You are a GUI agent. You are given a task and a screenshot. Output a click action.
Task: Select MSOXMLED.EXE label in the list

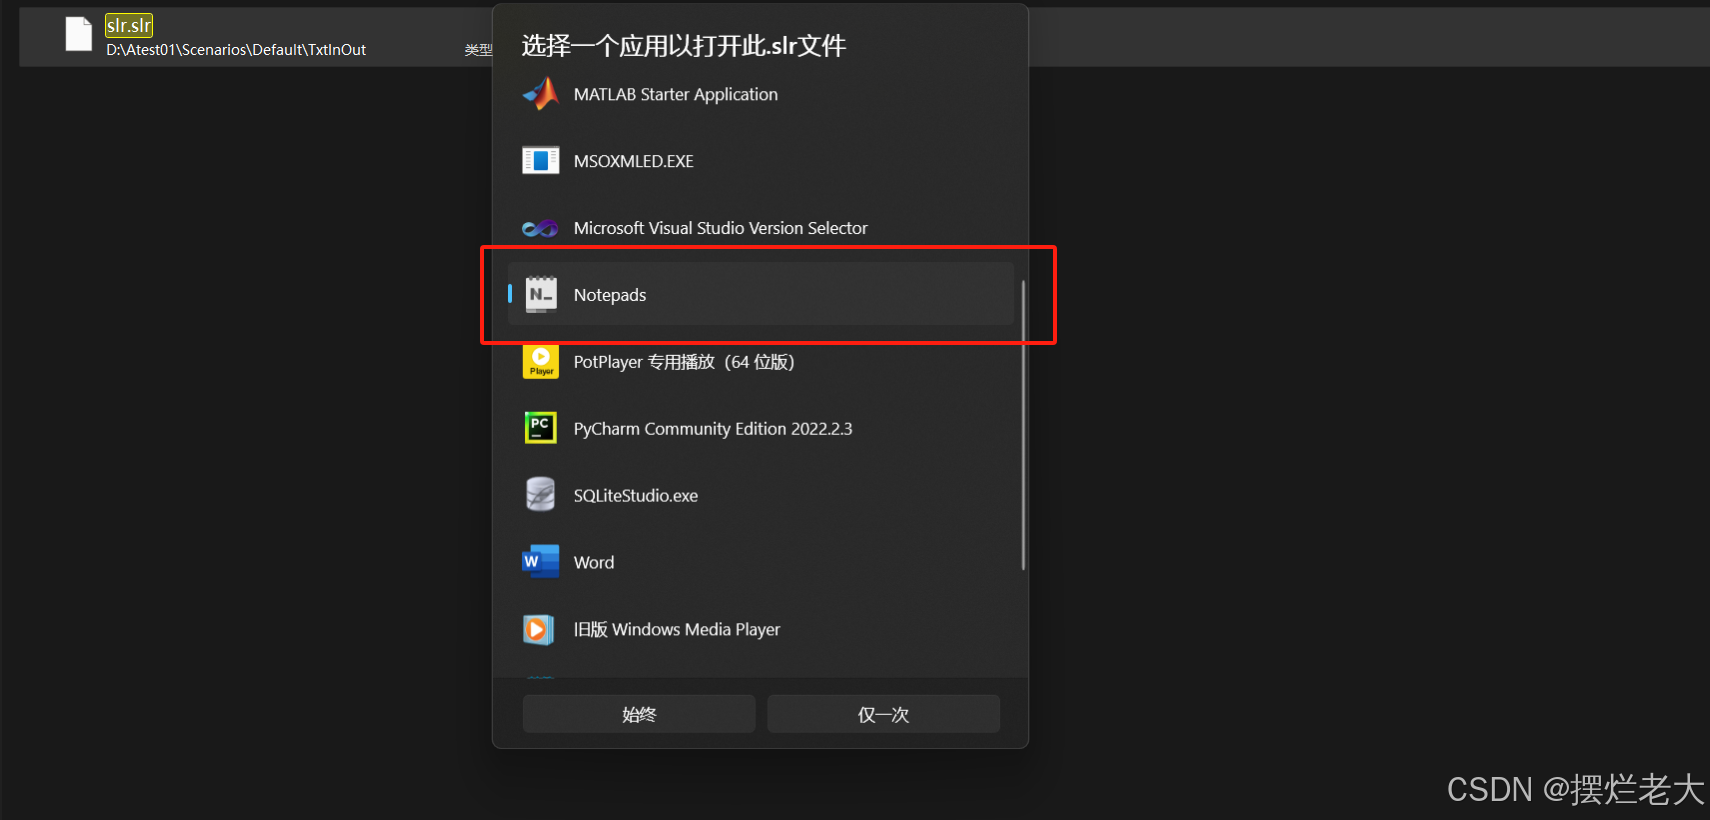tap(634, 161)
